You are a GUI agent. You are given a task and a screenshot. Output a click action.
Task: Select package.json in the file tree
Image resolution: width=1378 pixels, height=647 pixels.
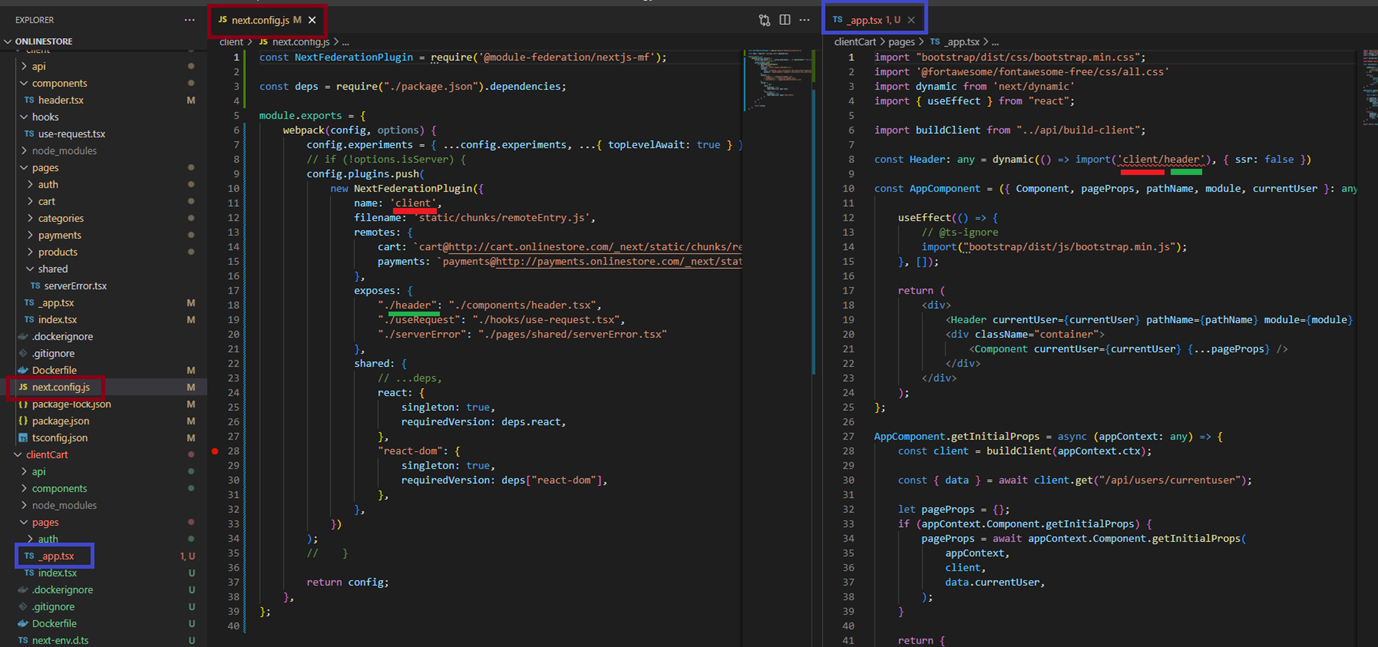60,421
